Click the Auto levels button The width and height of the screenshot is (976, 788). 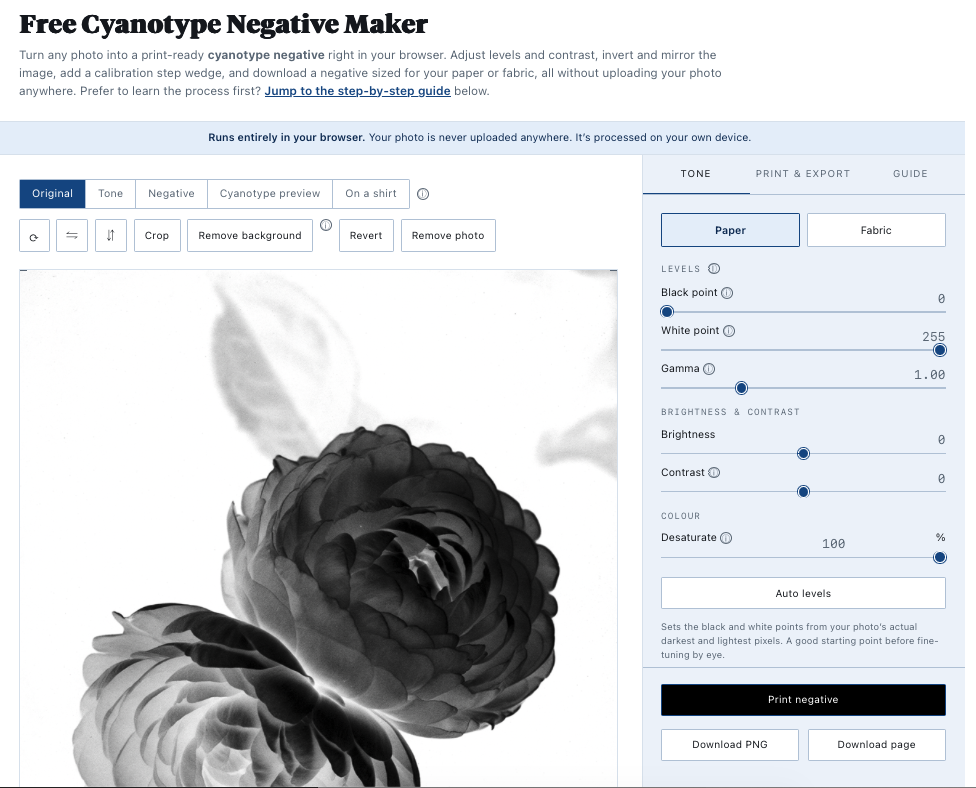pyautogui.click(x=804, y=593)
